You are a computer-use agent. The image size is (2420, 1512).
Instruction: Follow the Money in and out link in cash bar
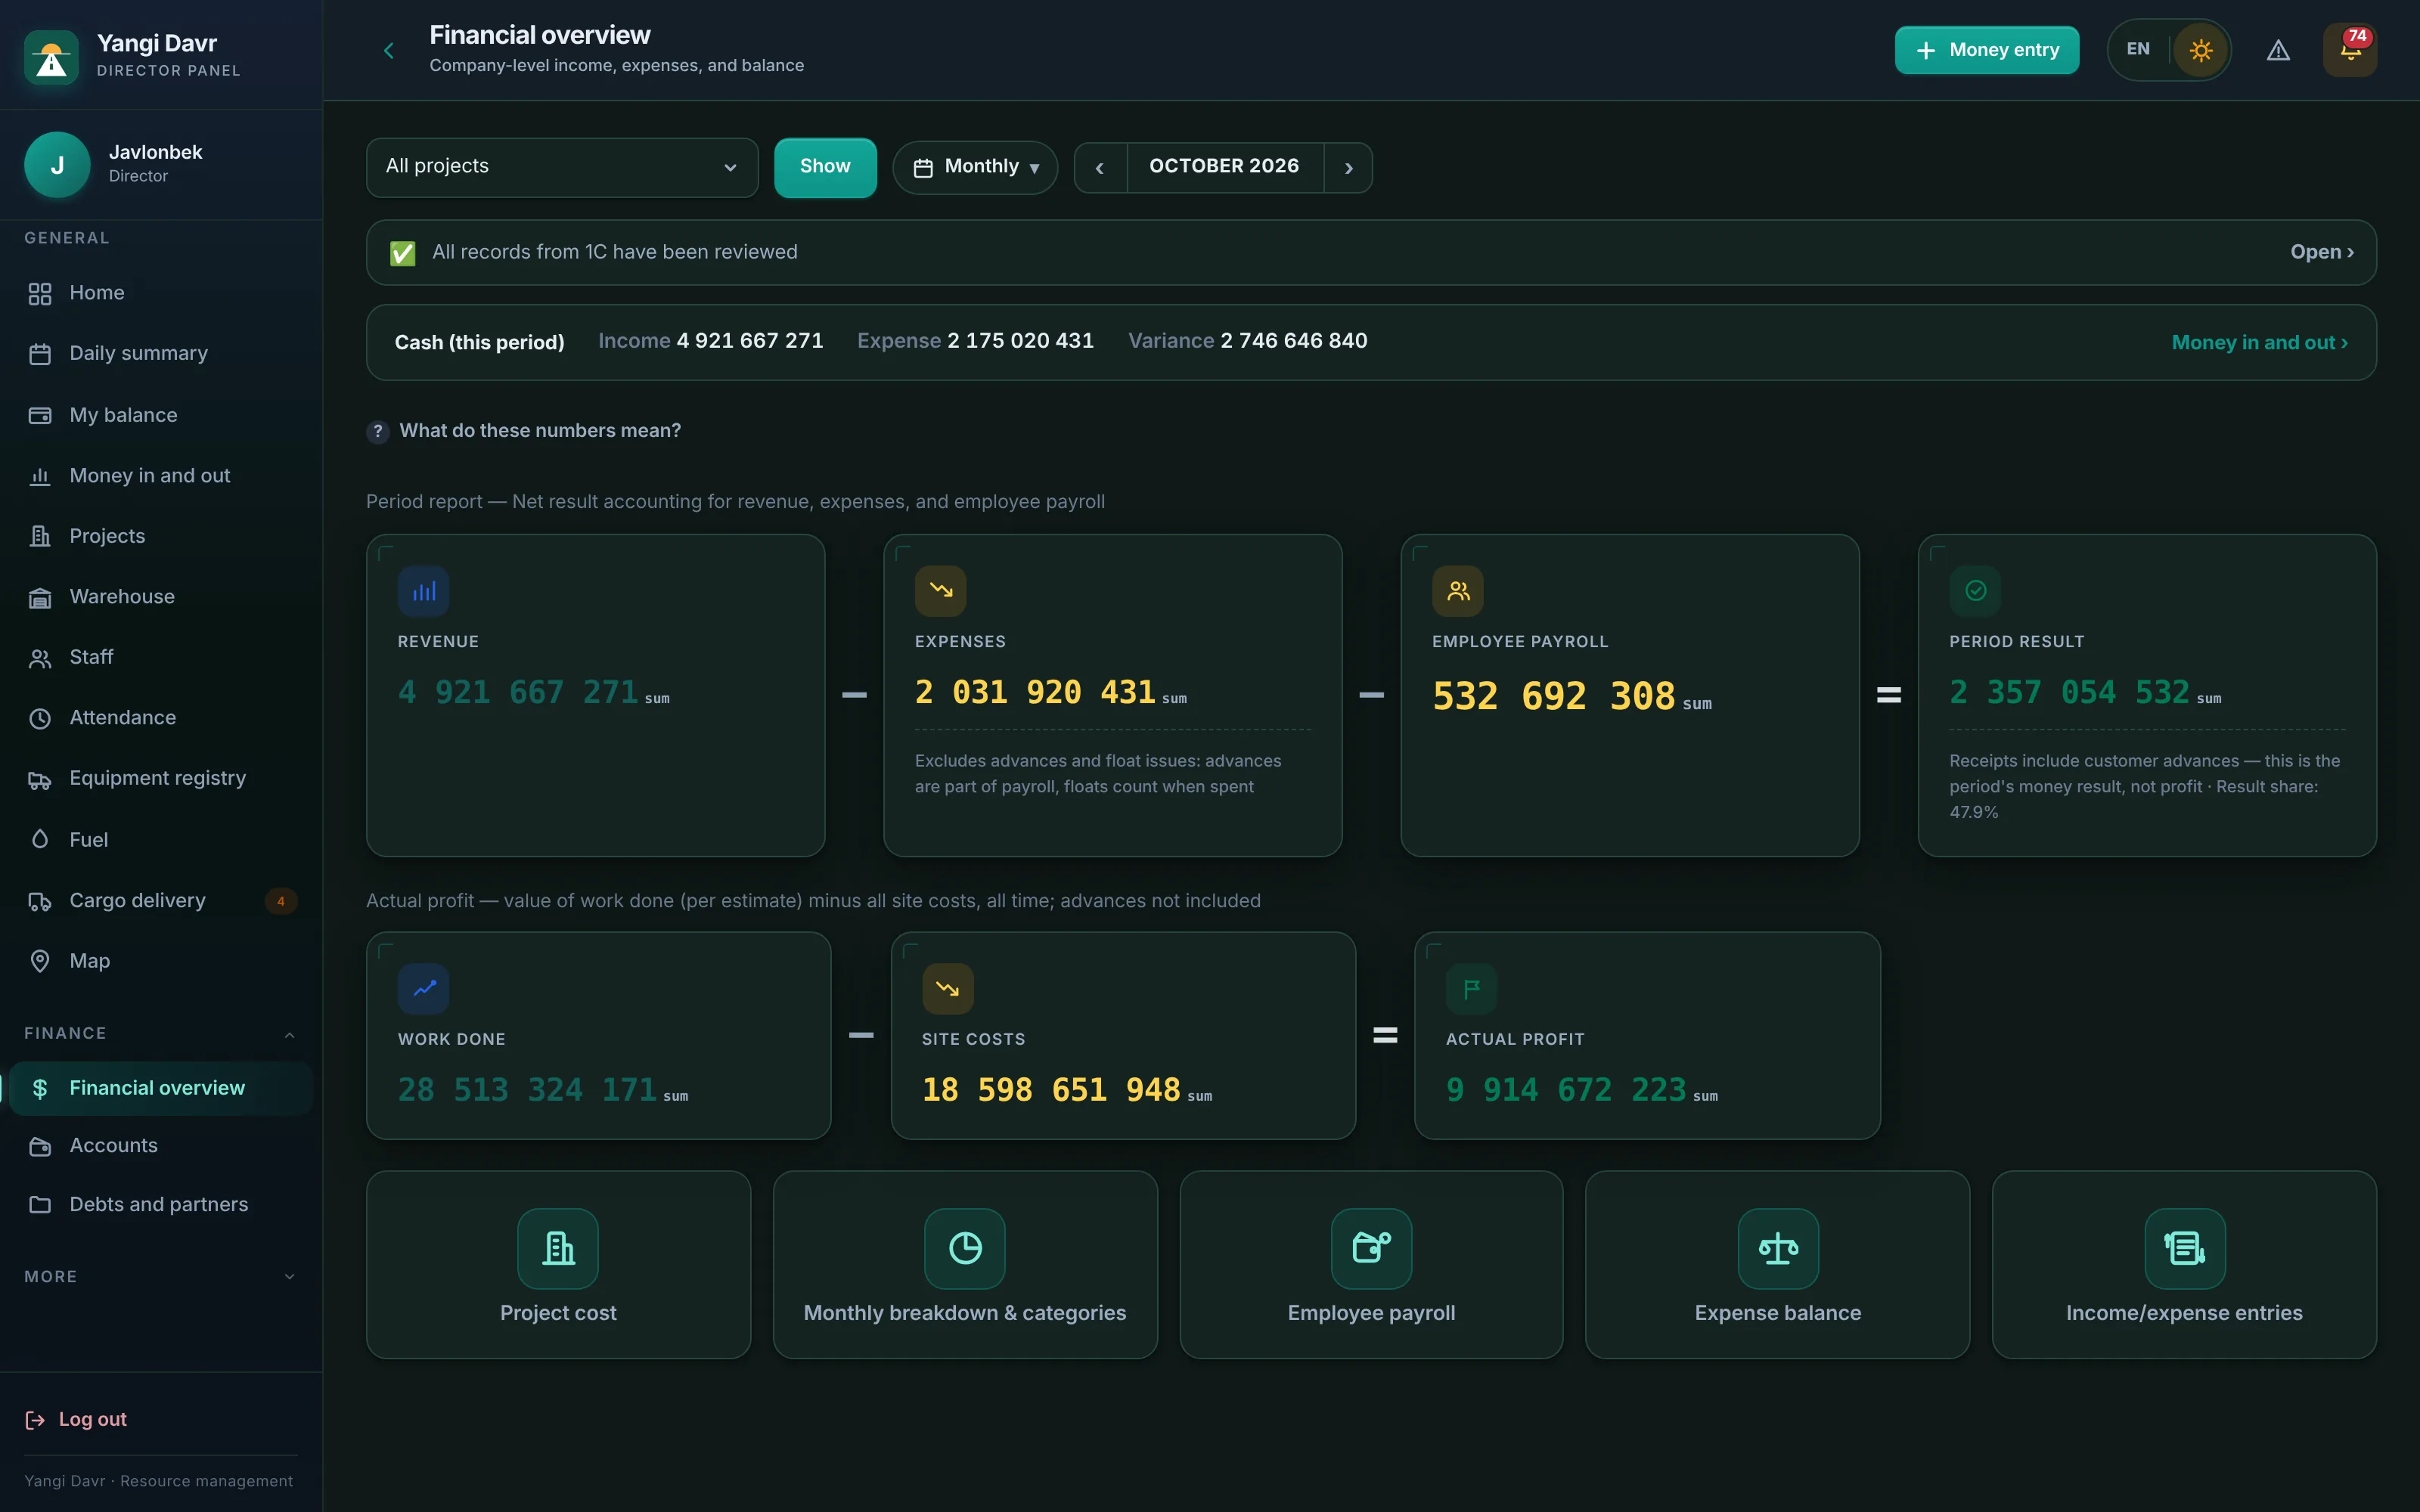click(x=2259, y=343)
